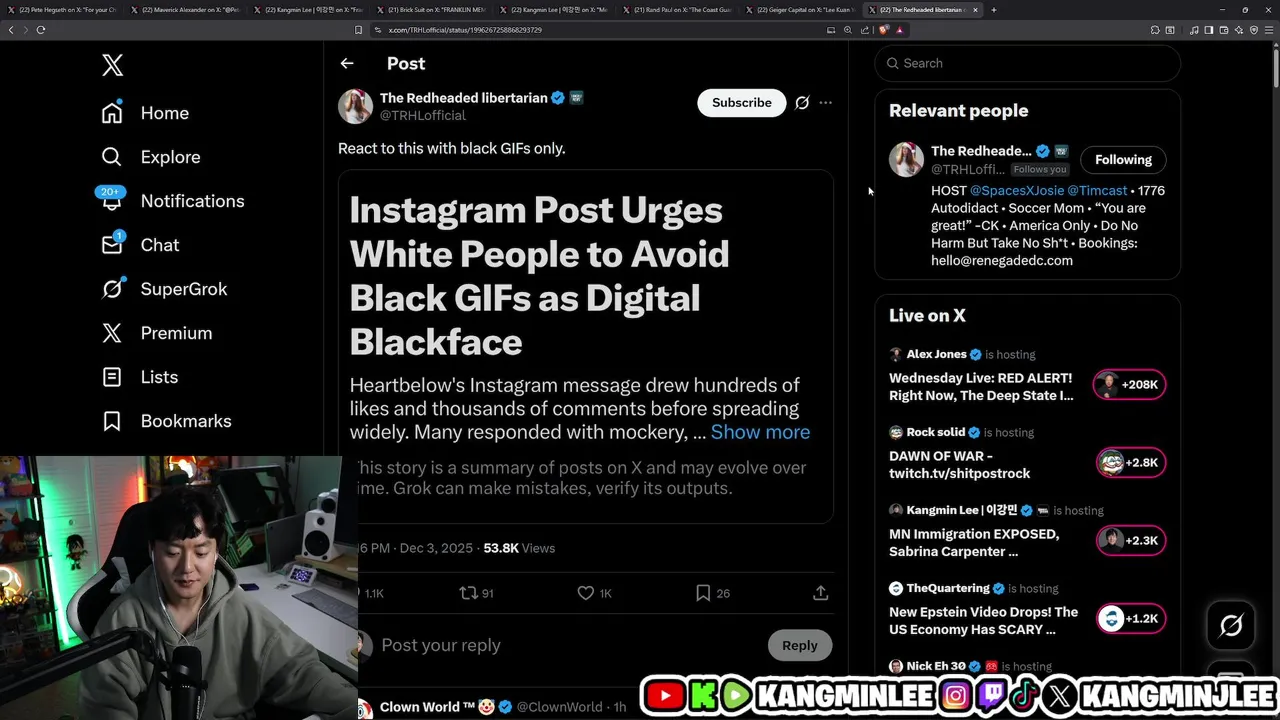Switch to the Brick Suit browser tab
The width and height of the screenshot is (1280, 720).
[432, 10]
